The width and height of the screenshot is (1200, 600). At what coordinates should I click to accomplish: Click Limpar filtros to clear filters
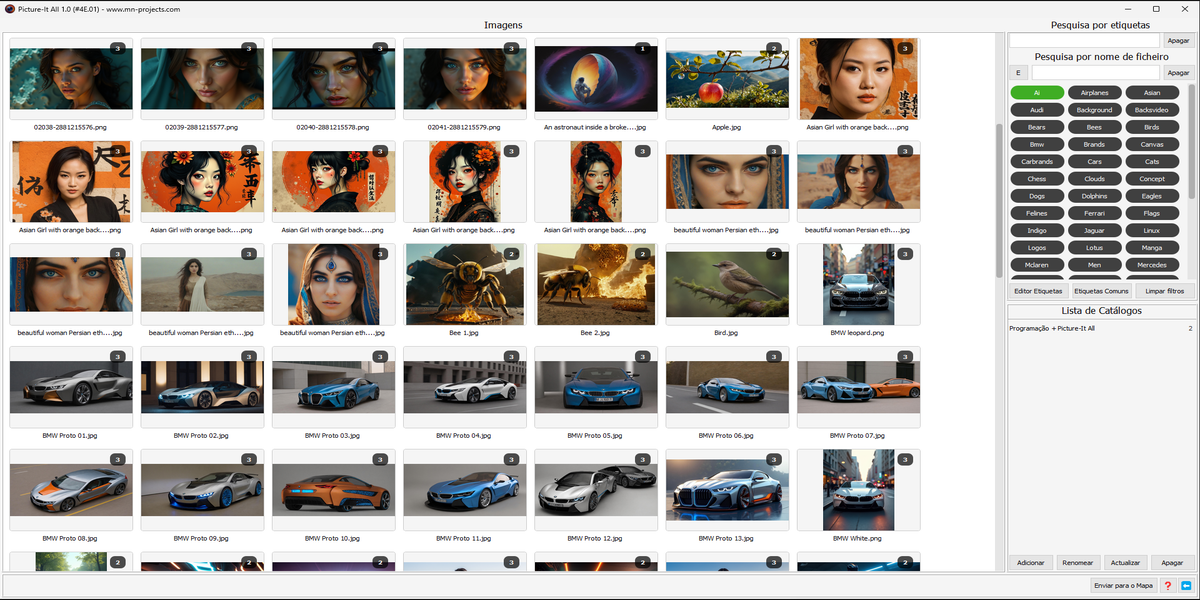pyautogui.click(x=1165, y=291)
